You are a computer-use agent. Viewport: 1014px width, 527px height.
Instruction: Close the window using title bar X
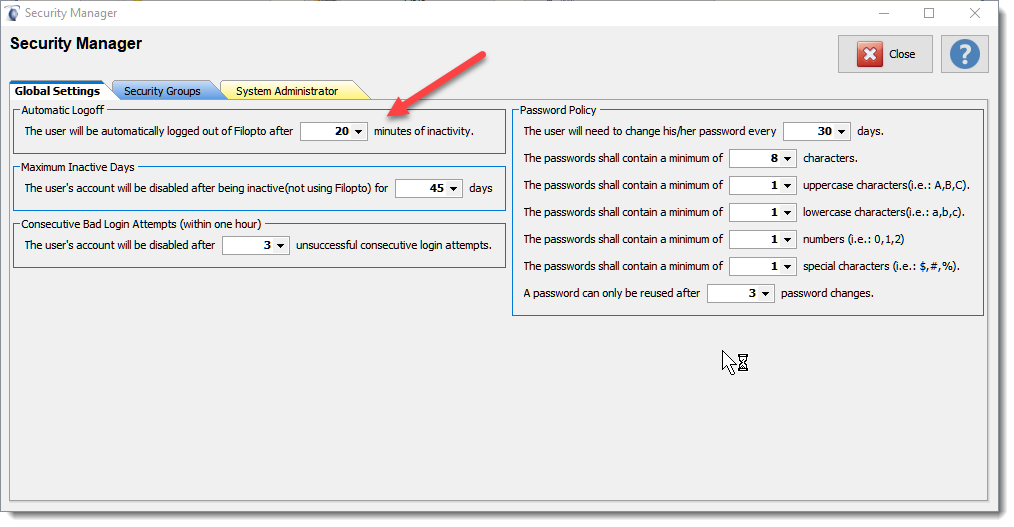pos(975,13)
